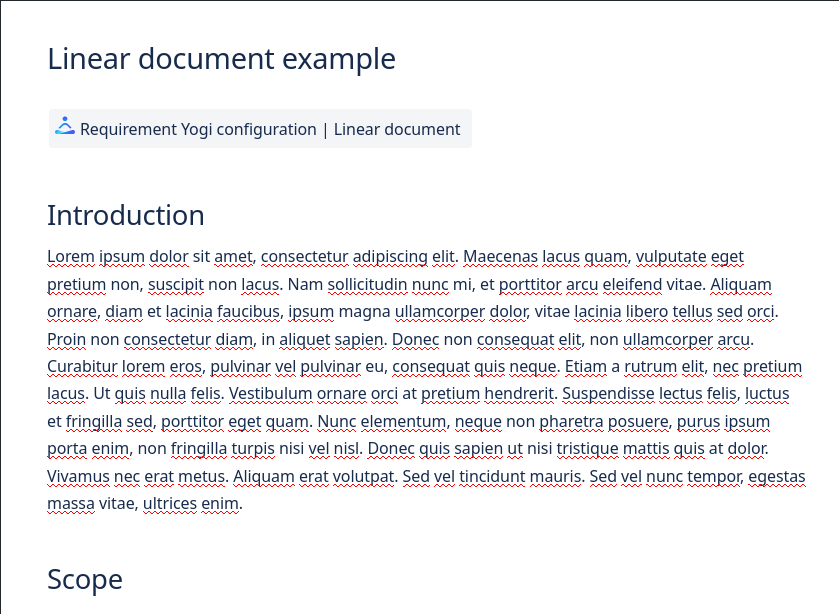
Task: Click the underlined word "sollicitudin"
Action: [362, 284]
